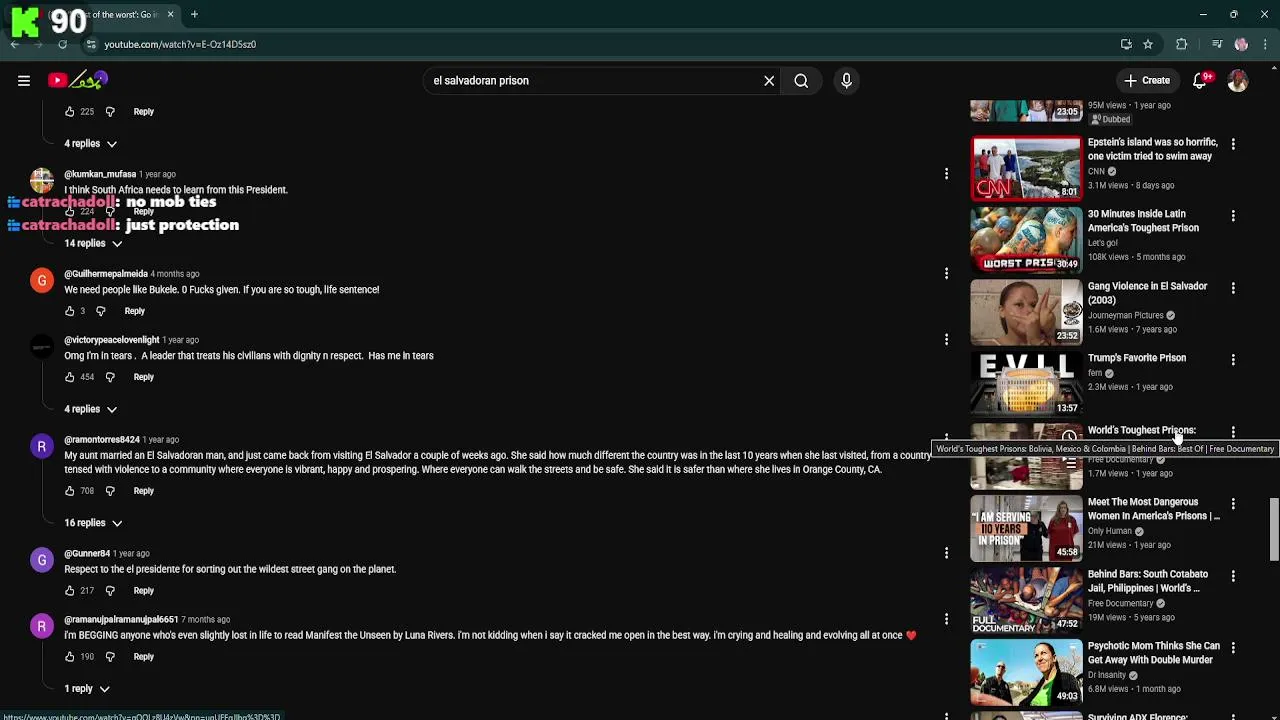
Task: Open @kumkan_mufasa channel link
Action: [100, 175]
